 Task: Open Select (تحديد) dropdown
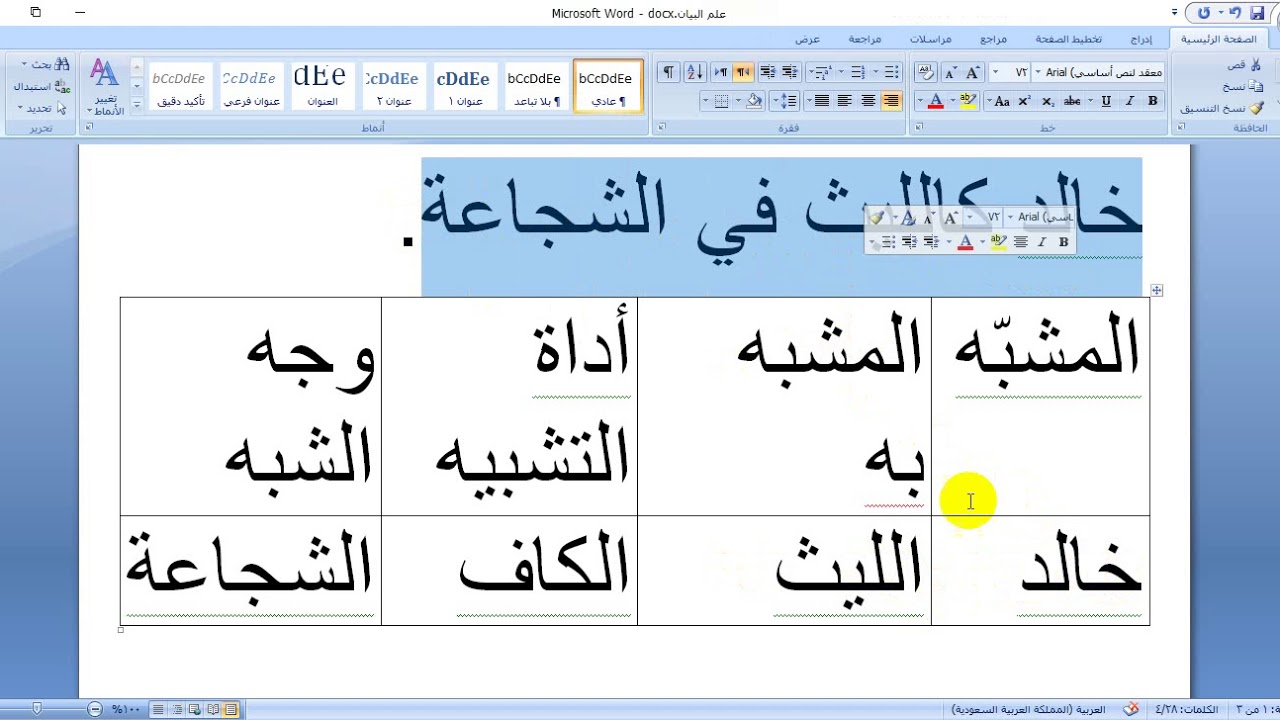pos(43,108)
